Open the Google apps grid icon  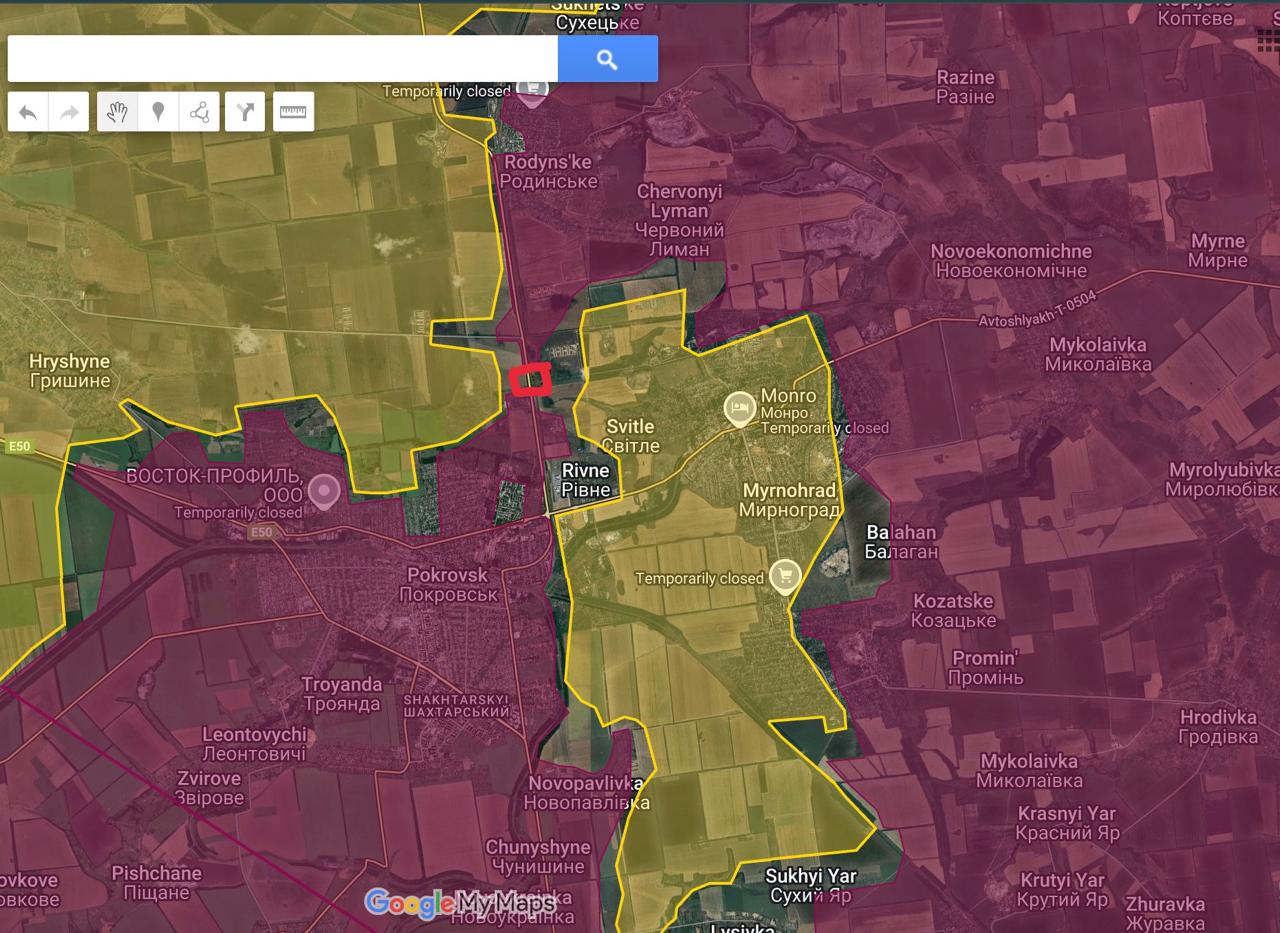[x=1269, y=39]
